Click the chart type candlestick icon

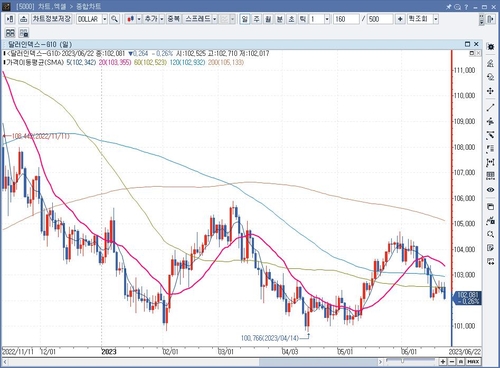(x=130, y=19)
